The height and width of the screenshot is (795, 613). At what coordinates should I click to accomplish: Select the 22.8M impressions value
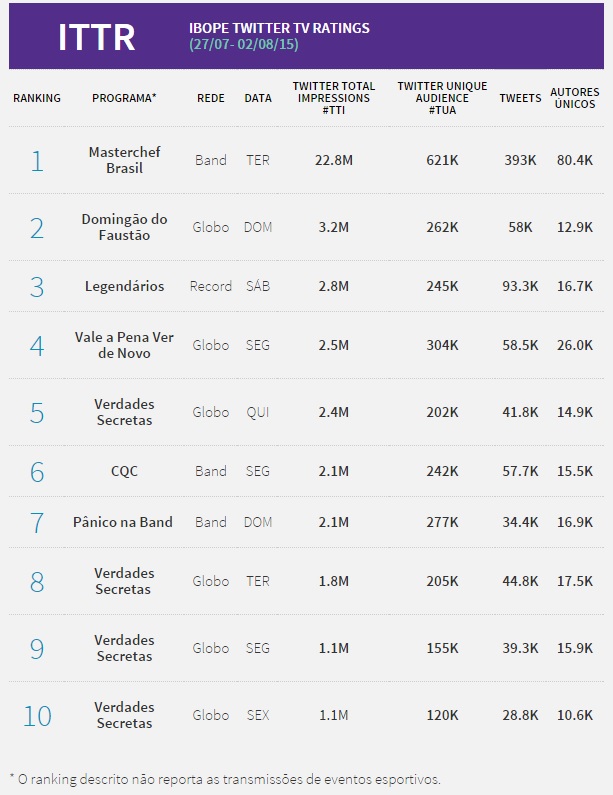point(334,160)
